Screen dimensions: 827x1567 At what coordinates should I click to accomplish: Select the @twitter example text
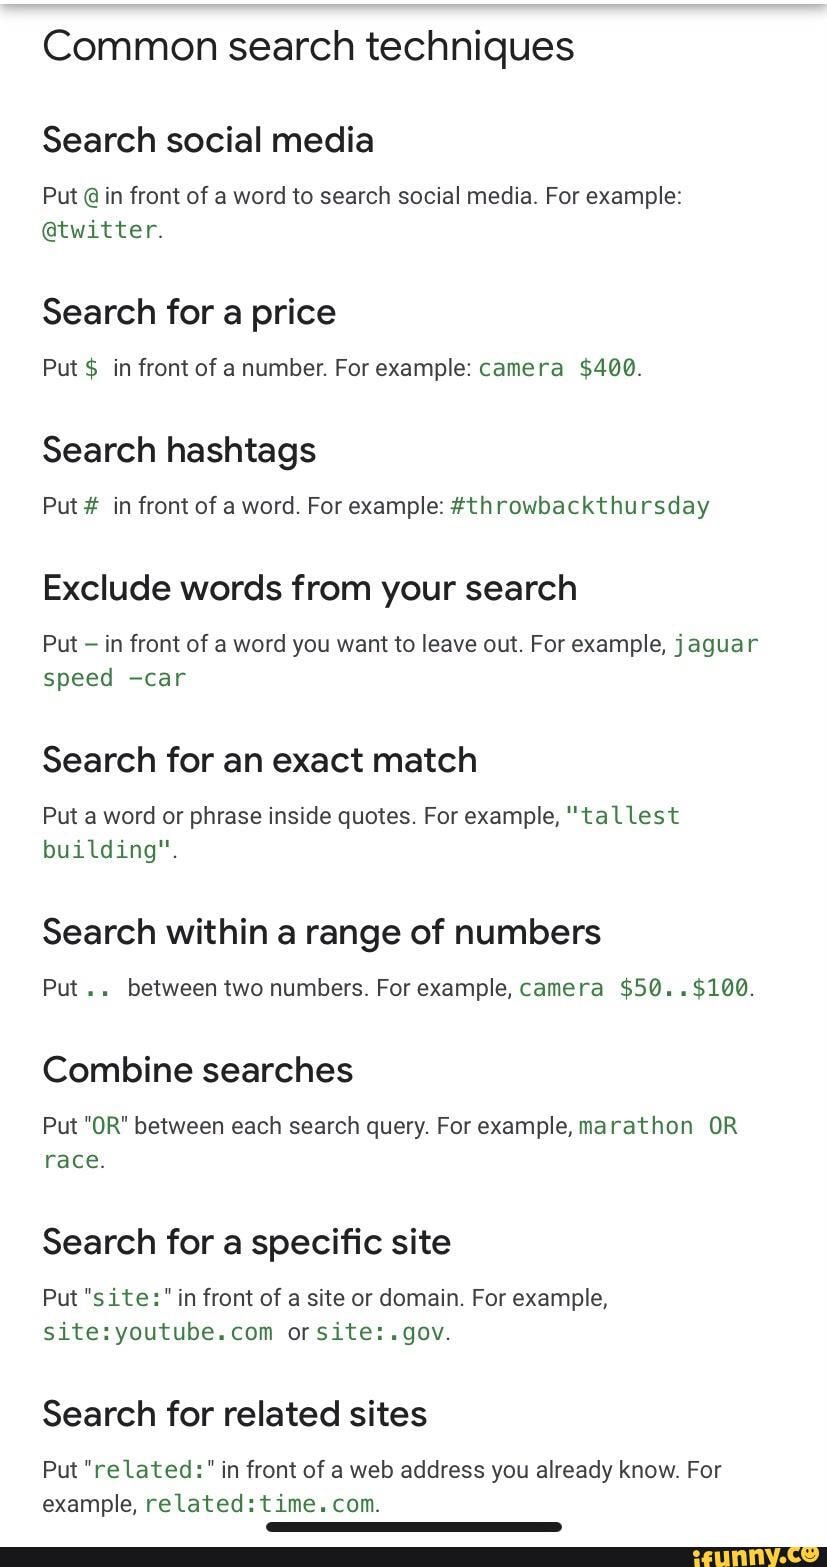click(x=100, y=230)
